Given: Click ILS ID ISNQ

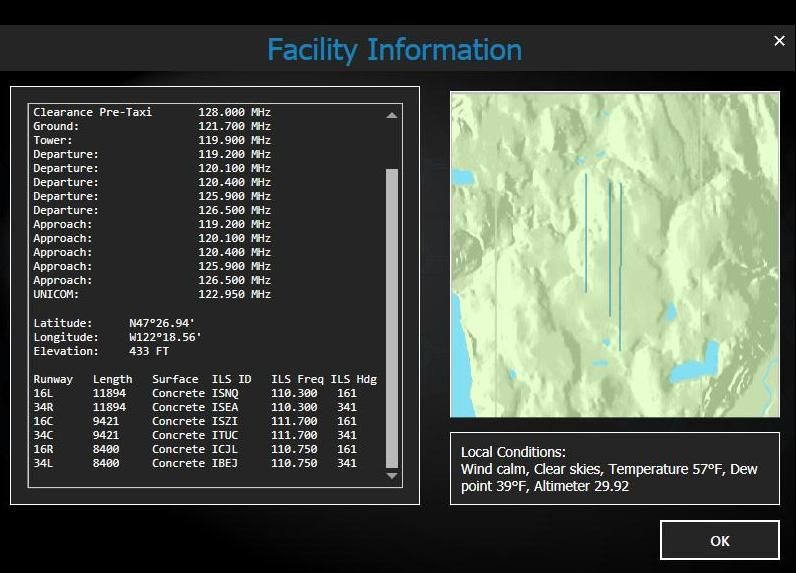Looking at the screenshot, I should [224, 393].
